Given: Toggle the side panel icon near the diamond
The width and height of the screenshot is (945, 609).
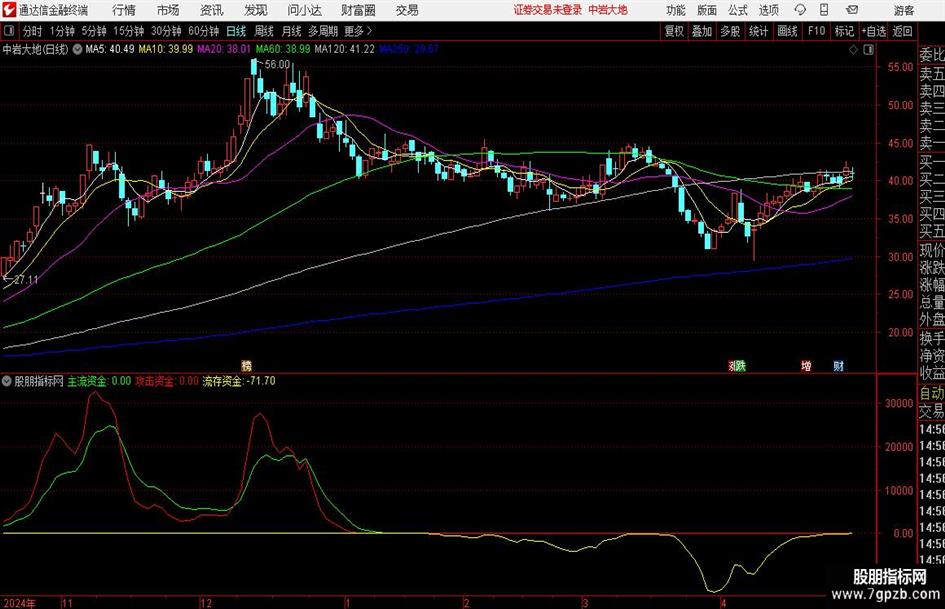Looking at the screenshot, I should pos(868,50).
